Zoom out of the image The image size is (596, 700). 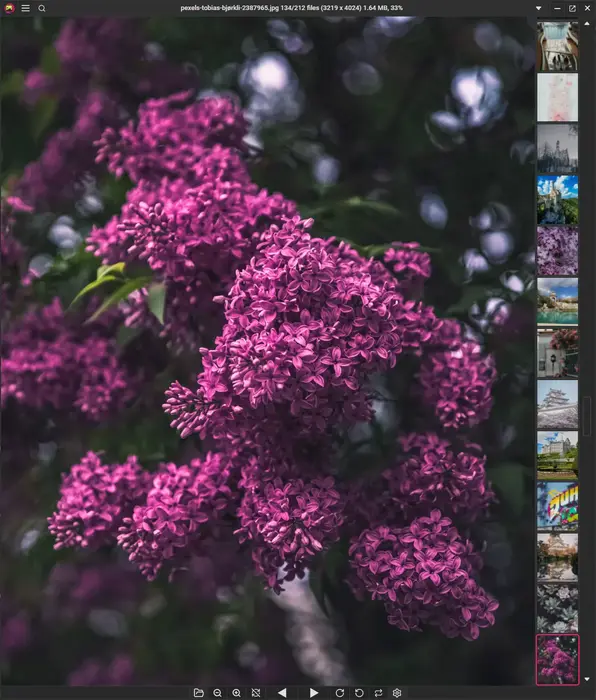pos(217,692)
